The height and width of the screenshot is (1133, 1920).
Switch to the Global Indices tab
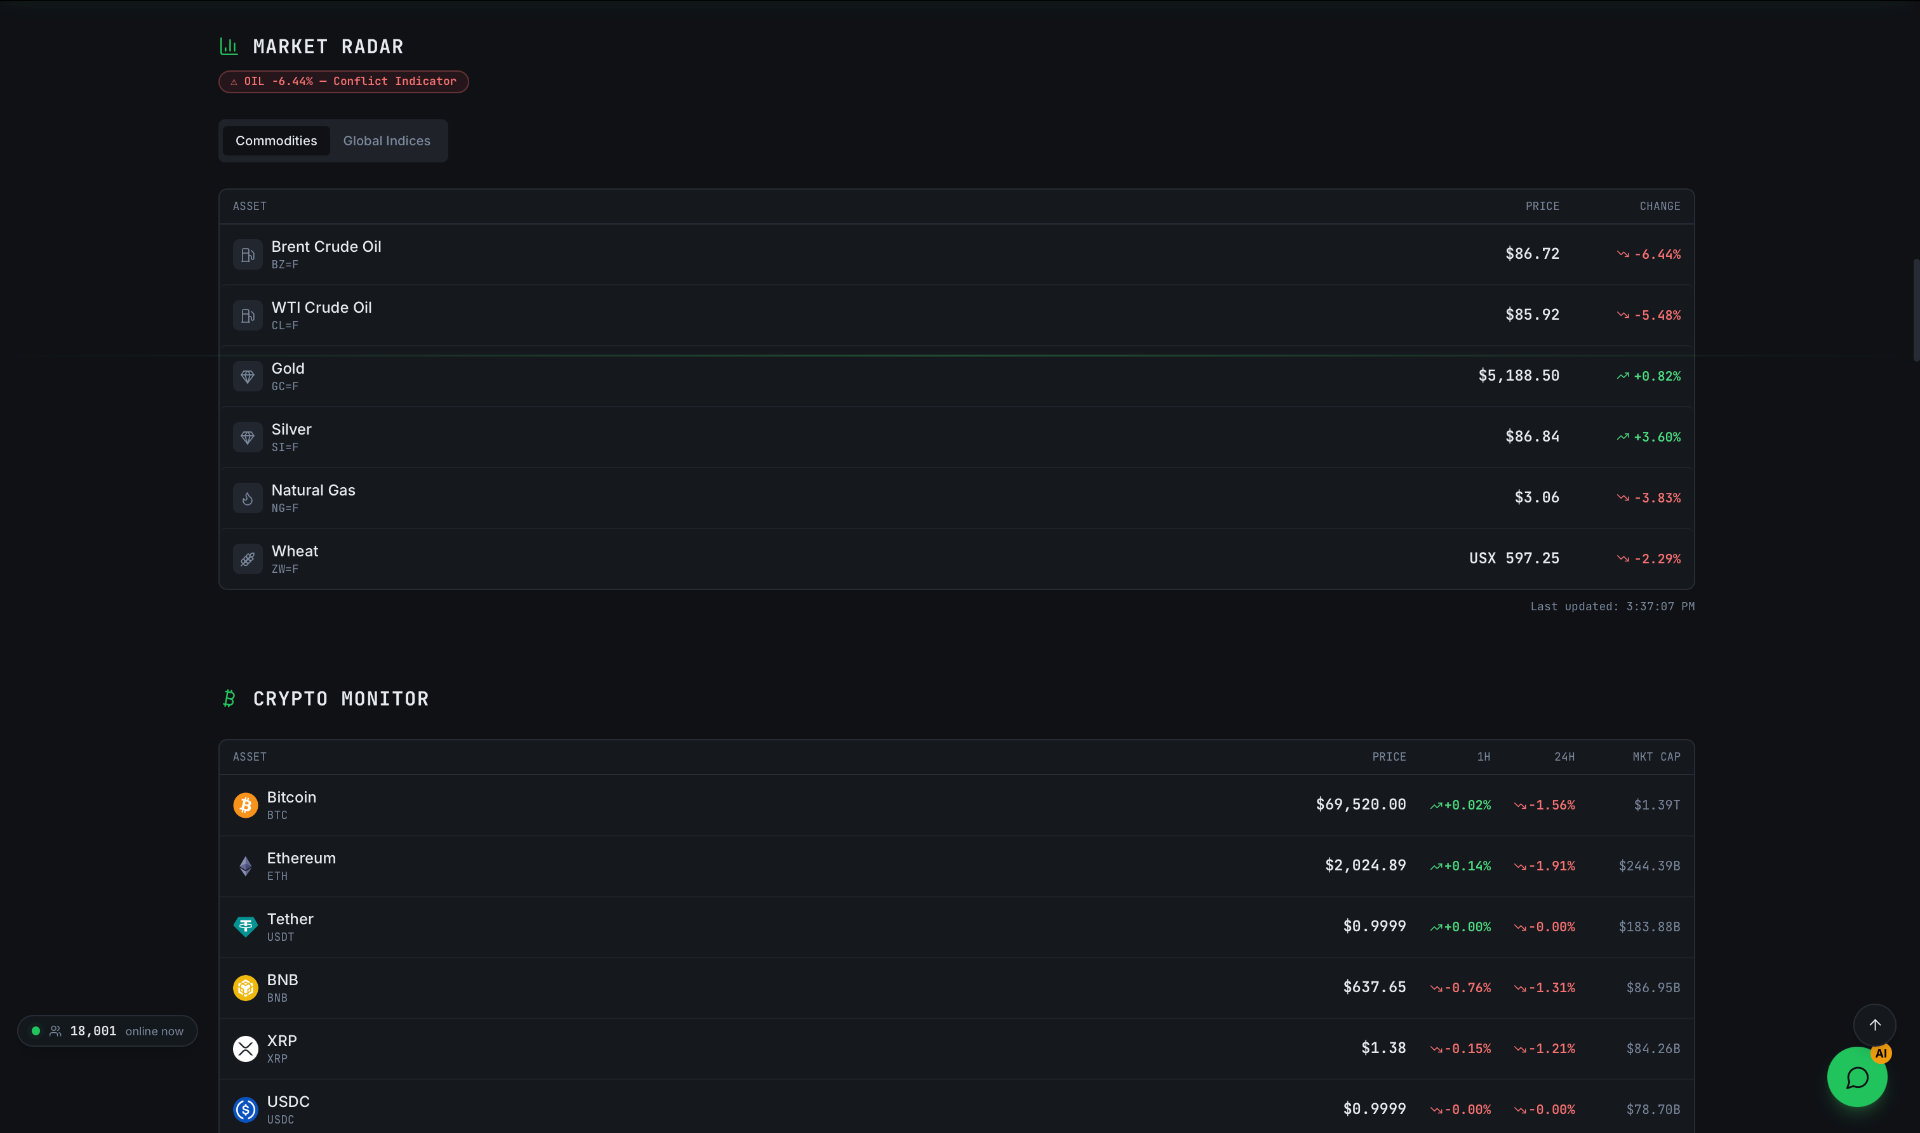(x=387, y=141)
